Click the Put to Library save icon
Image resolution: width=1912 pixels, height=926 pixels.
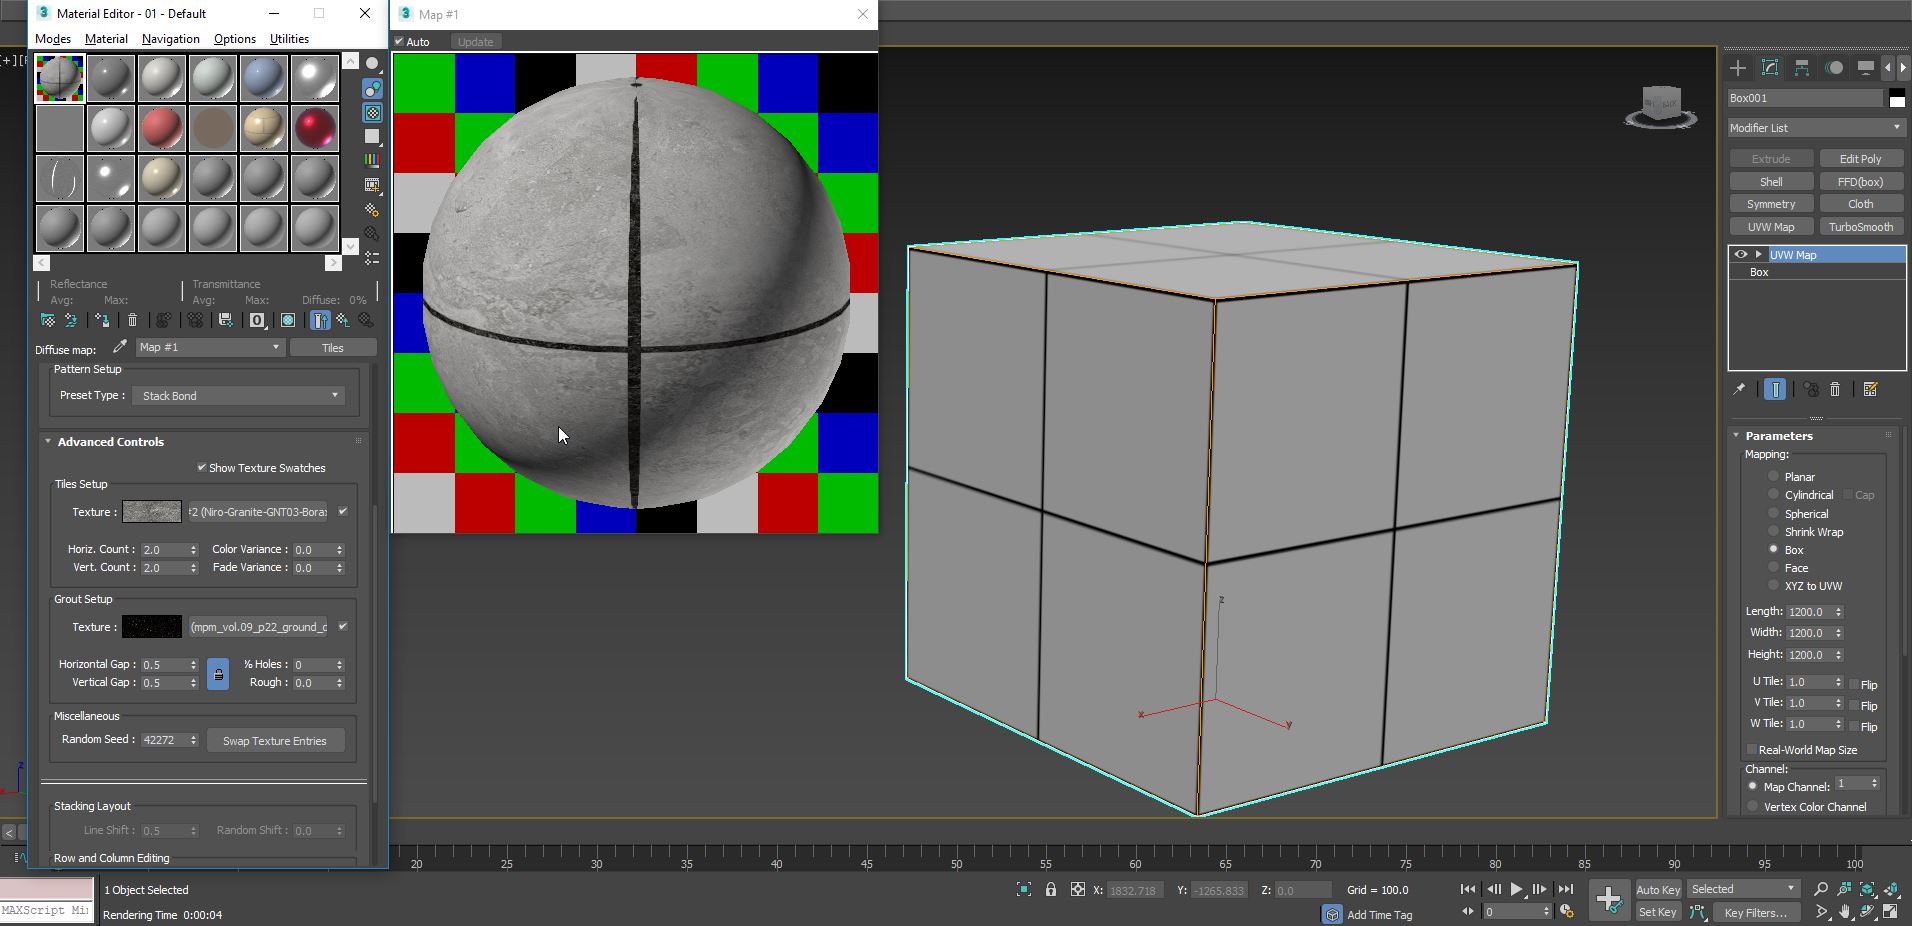pyautogui.click(x=225, y=320)
